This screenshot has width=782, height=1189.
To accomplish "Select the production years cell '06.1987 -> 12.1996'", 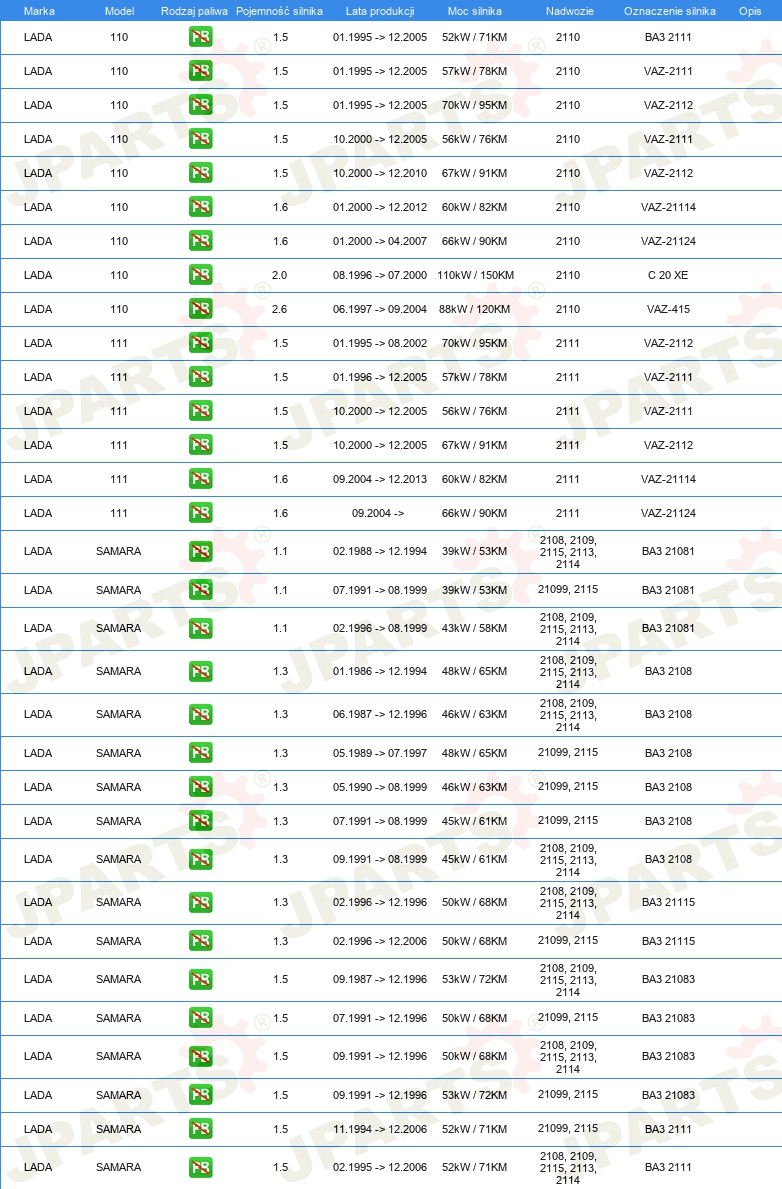I will coord(380,714).
